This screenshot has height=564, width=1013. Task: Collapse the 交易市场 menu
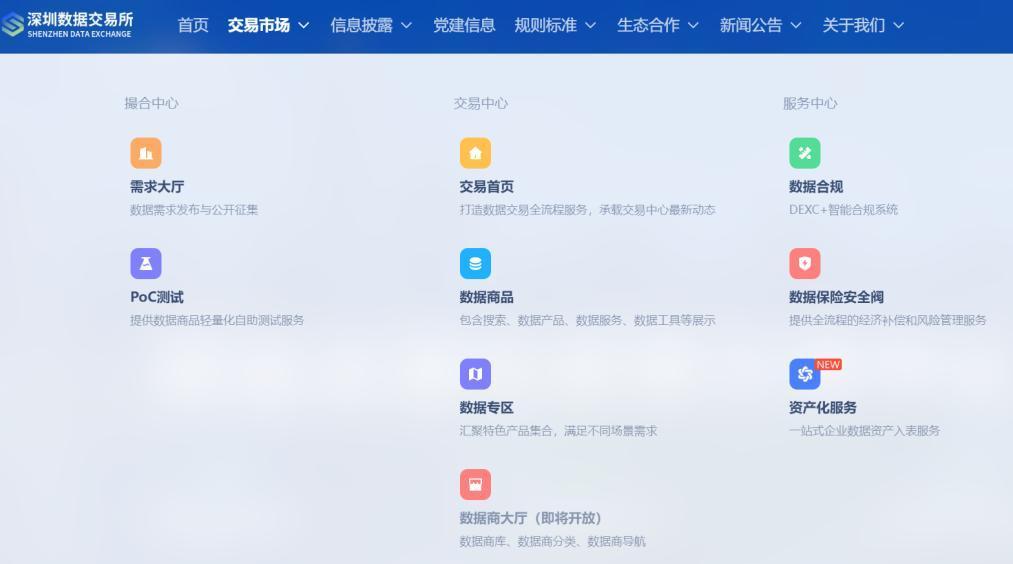click(x=268, y=25)
